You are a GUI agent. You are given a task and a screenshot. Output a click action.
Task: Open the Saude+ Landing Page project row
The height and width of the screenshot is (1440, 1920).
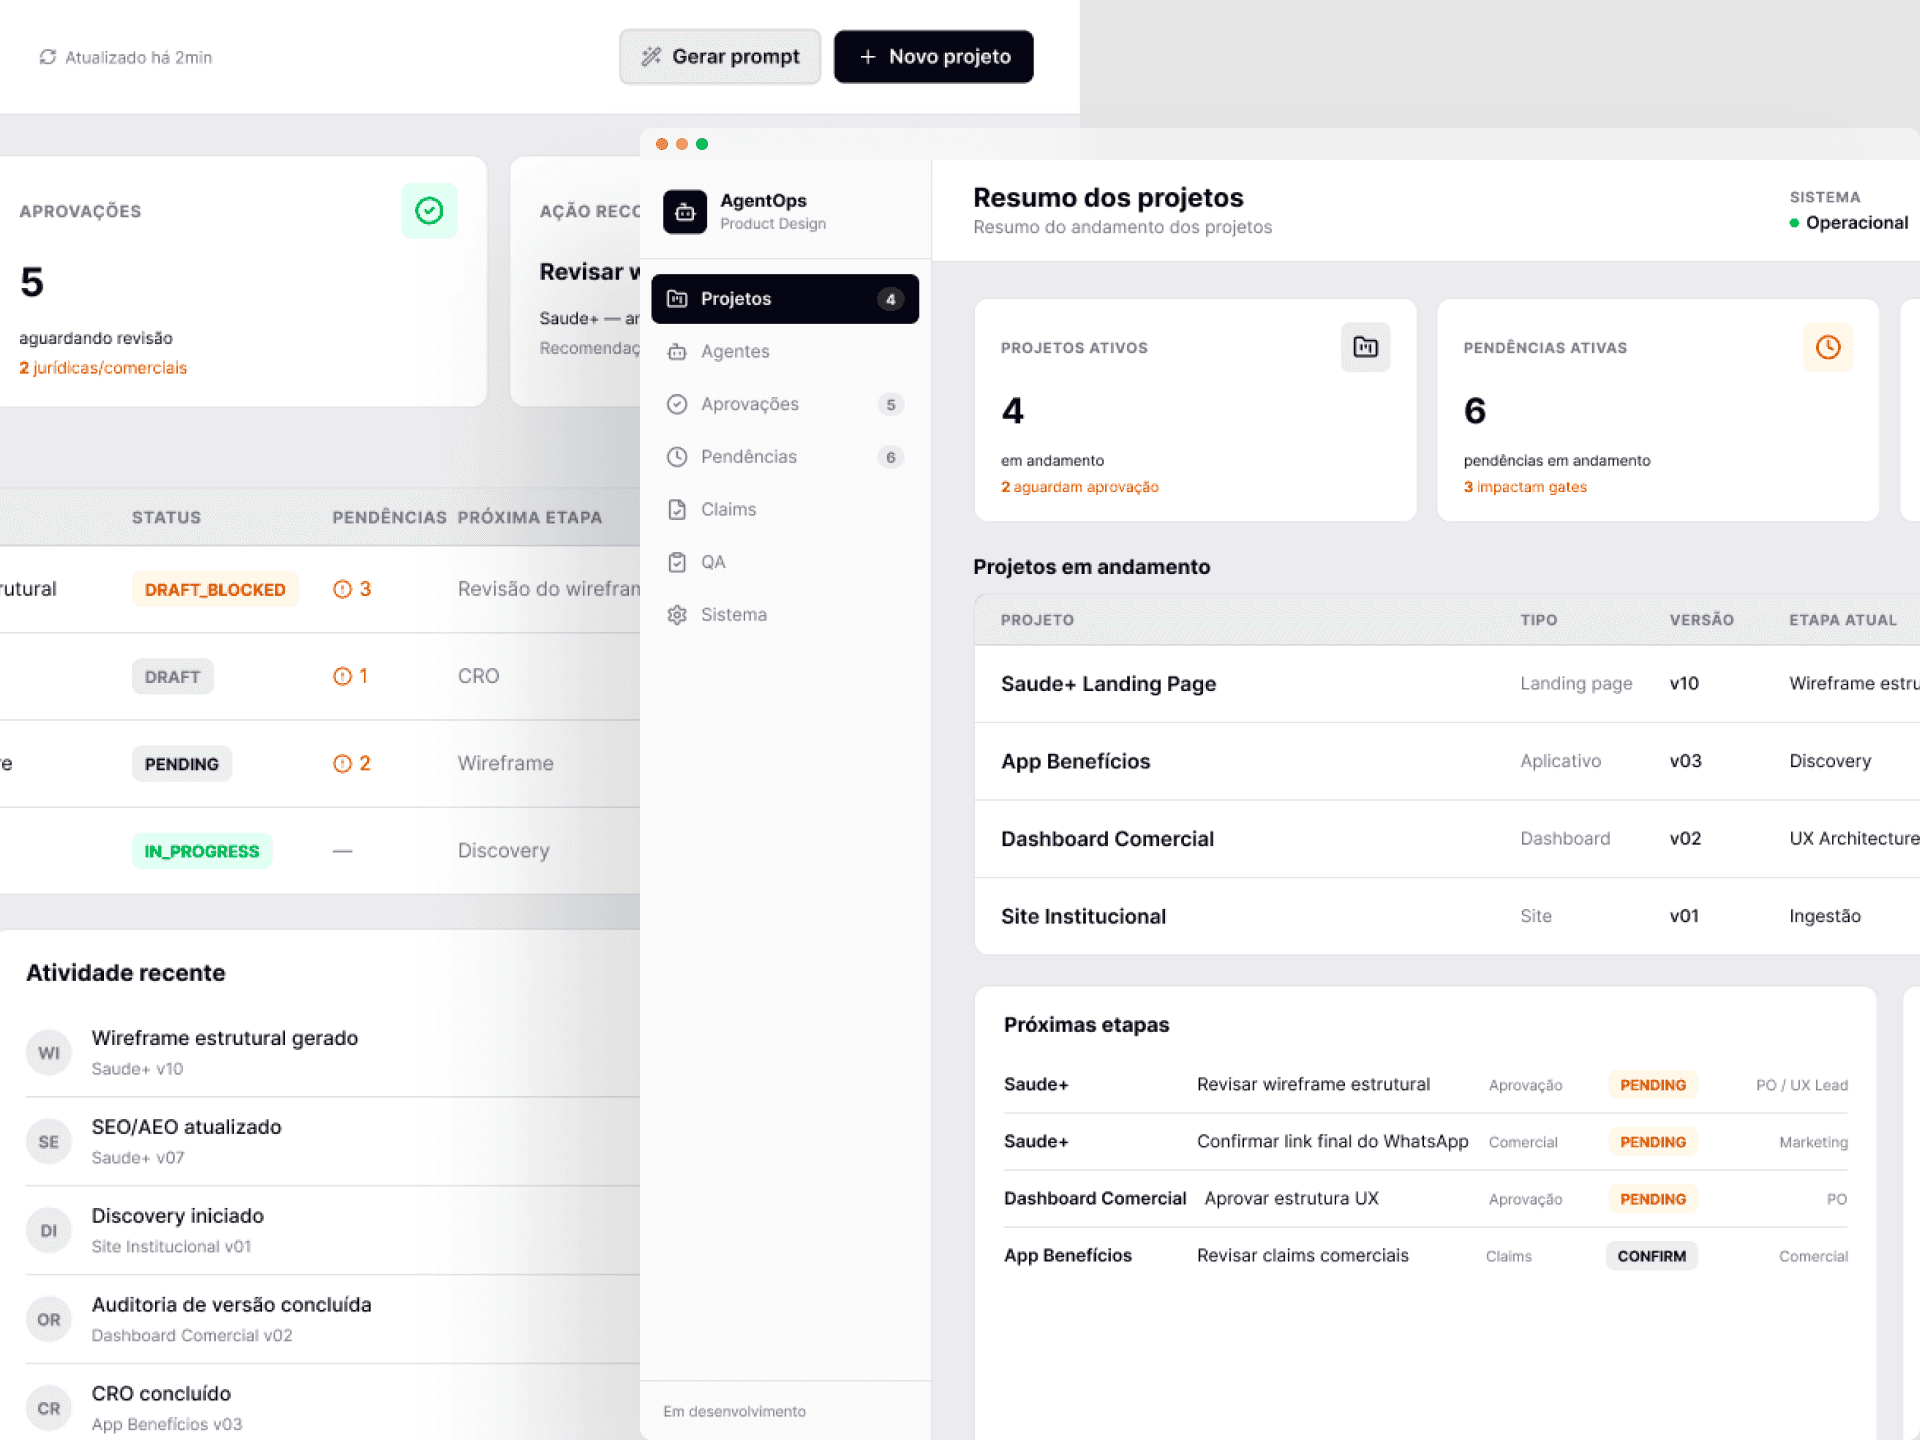click(1447, 684)
